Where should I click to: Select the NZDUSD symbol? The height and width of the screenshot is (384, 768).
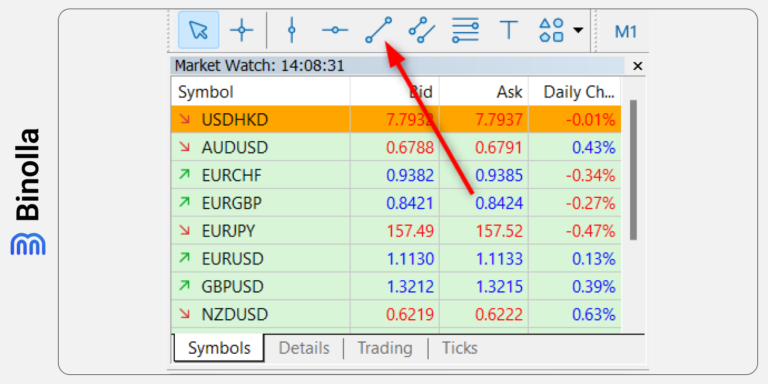pyautogui.click(x=235, y=314)
